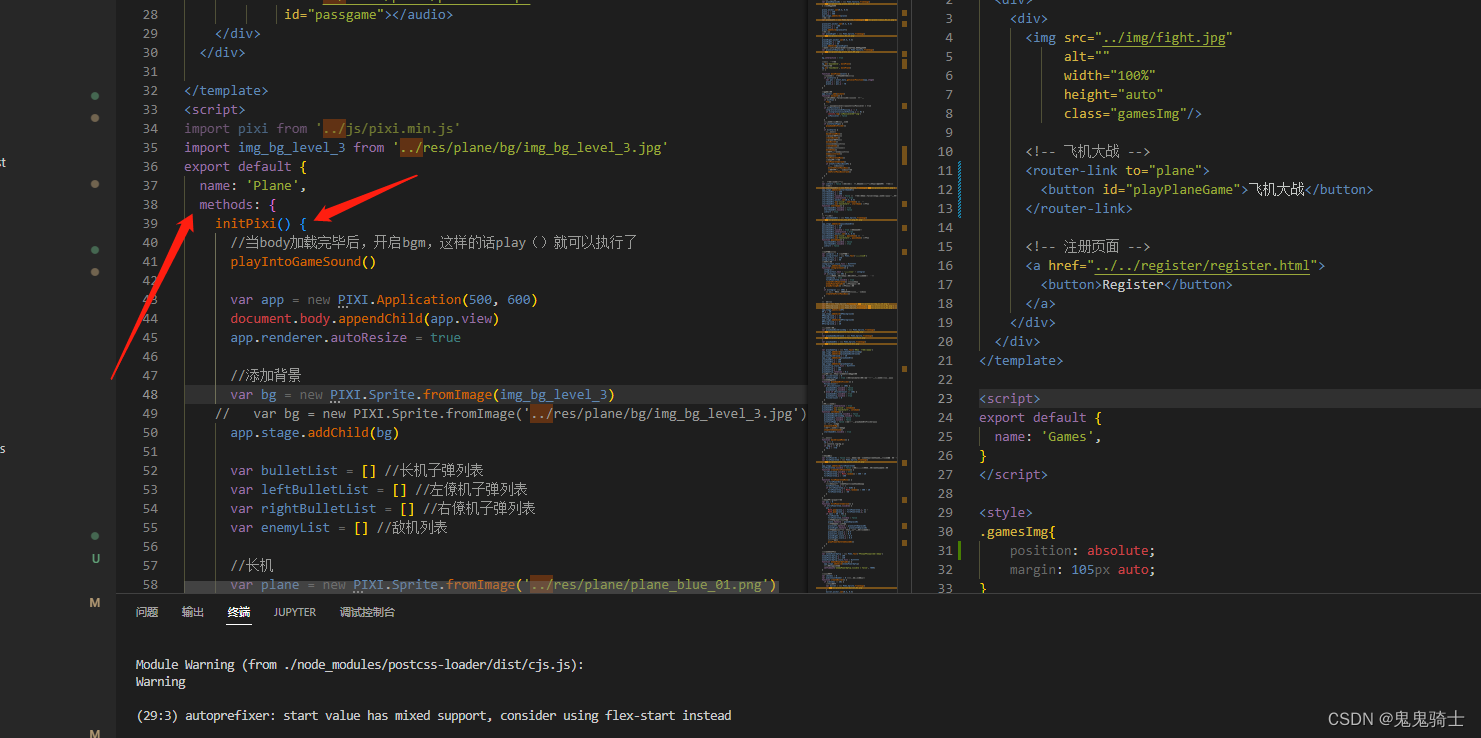This screenshot has height=738, width=1481.
Task: Click 'fromImage(img_bg_level_3)' on line 48
Action: pyautogui.click(x=519, y=394)
